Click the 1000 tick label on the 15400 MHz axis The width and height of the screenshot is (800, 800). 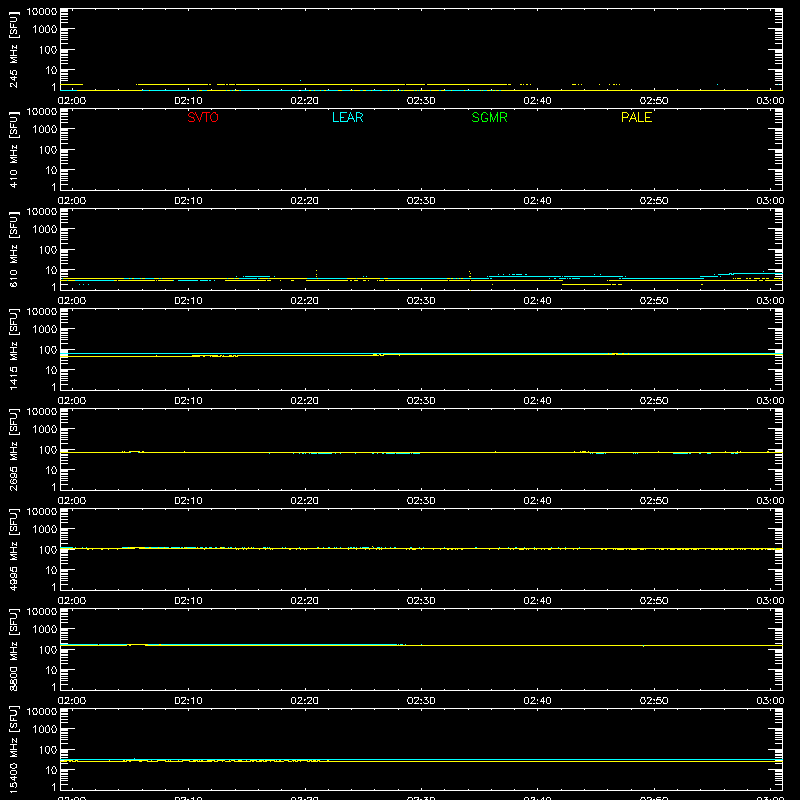[x=45, y=730]
